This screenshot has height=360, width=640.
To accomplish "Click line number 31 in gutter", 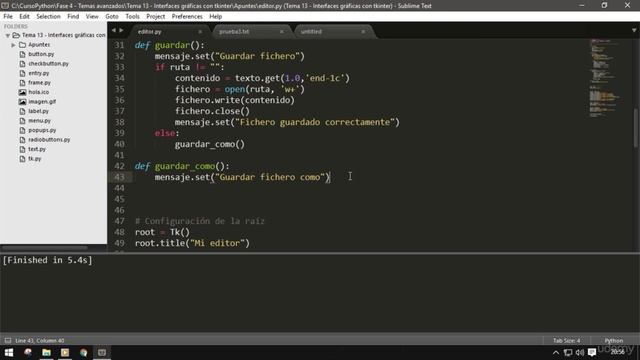I will point(119,45).
